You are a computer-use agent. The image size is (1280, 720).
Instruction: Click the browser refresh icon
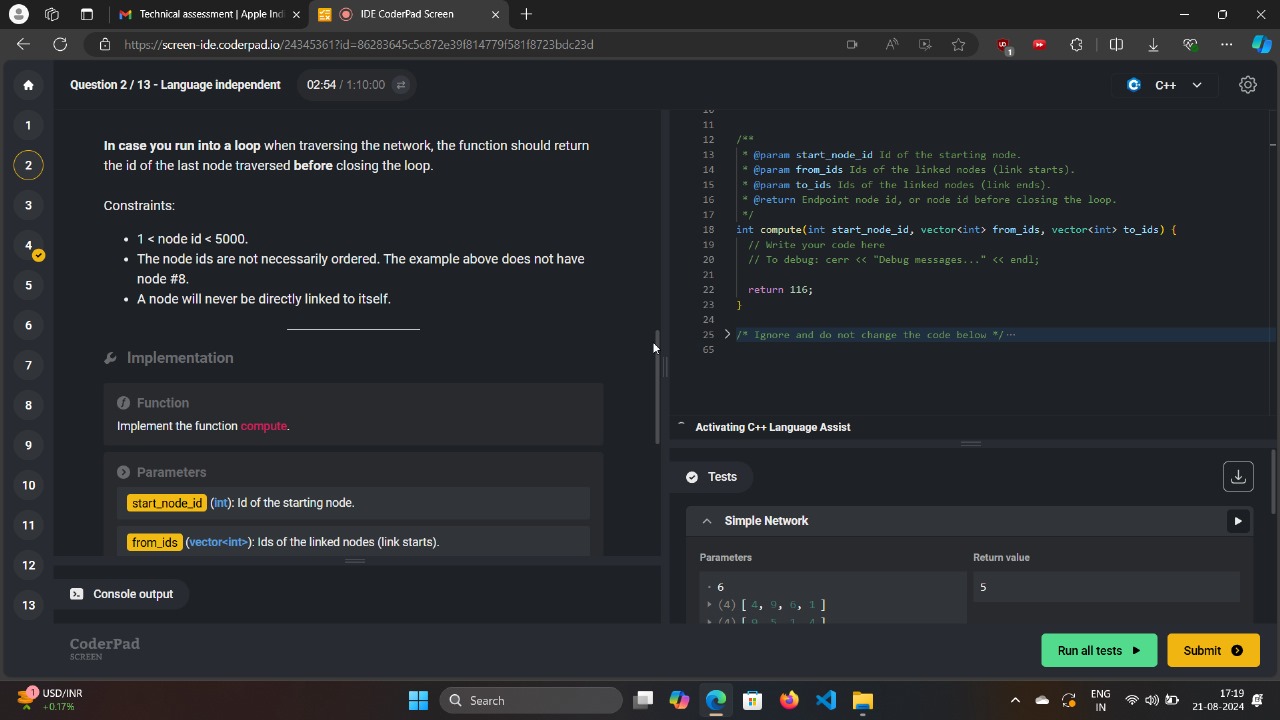click(60, 44)
